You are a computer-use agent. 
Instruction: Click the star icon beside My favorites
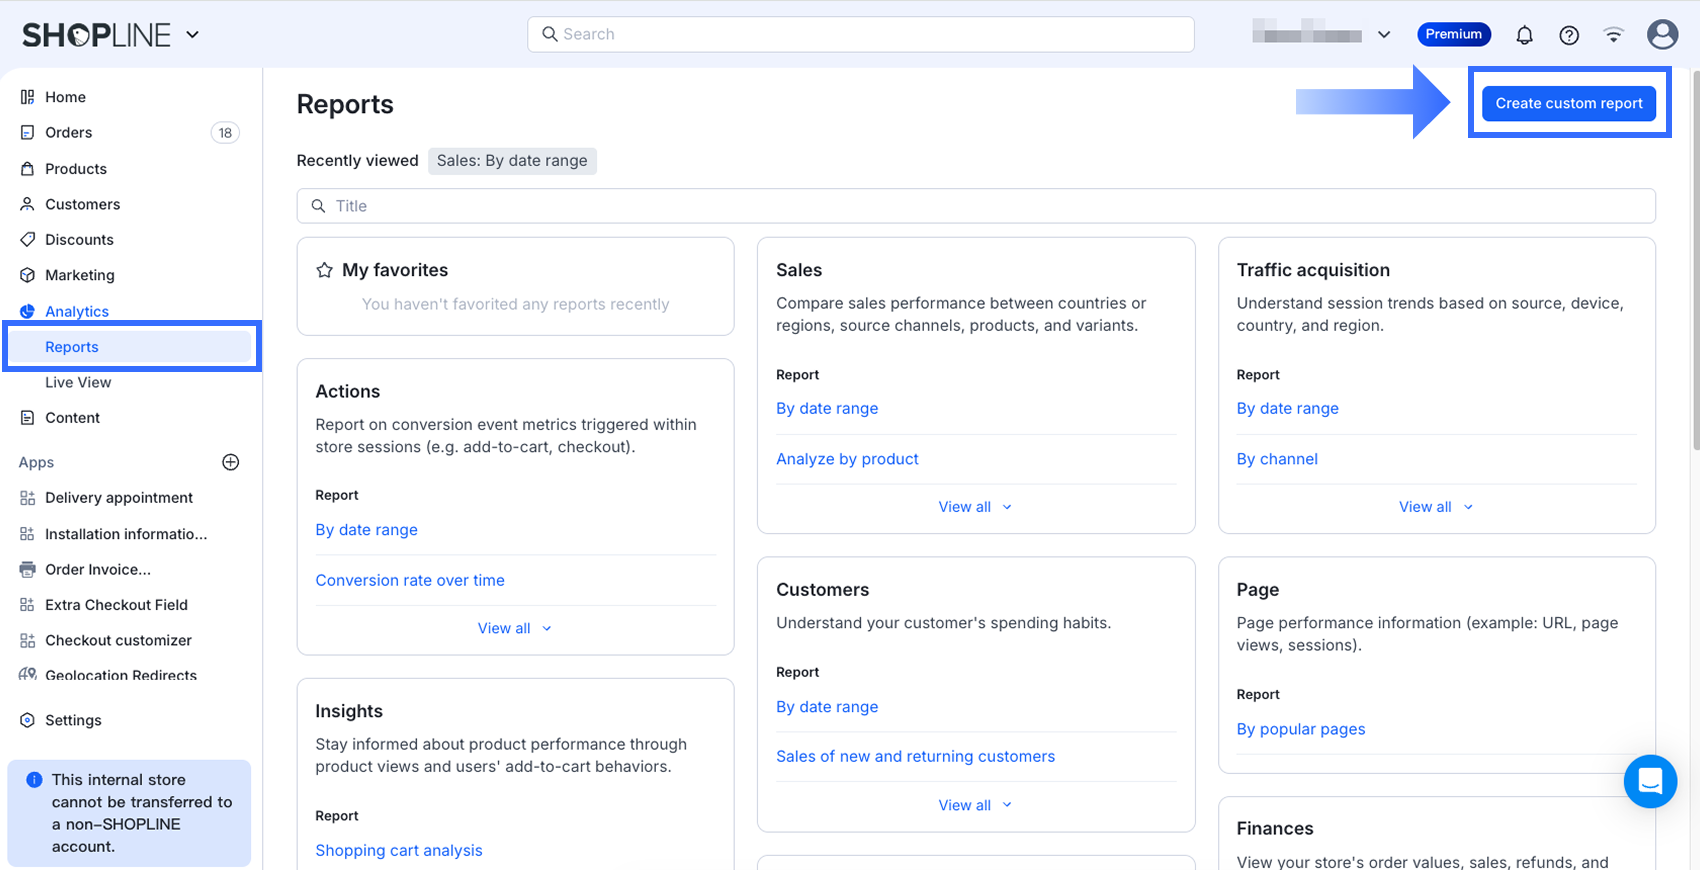[324, 270]
